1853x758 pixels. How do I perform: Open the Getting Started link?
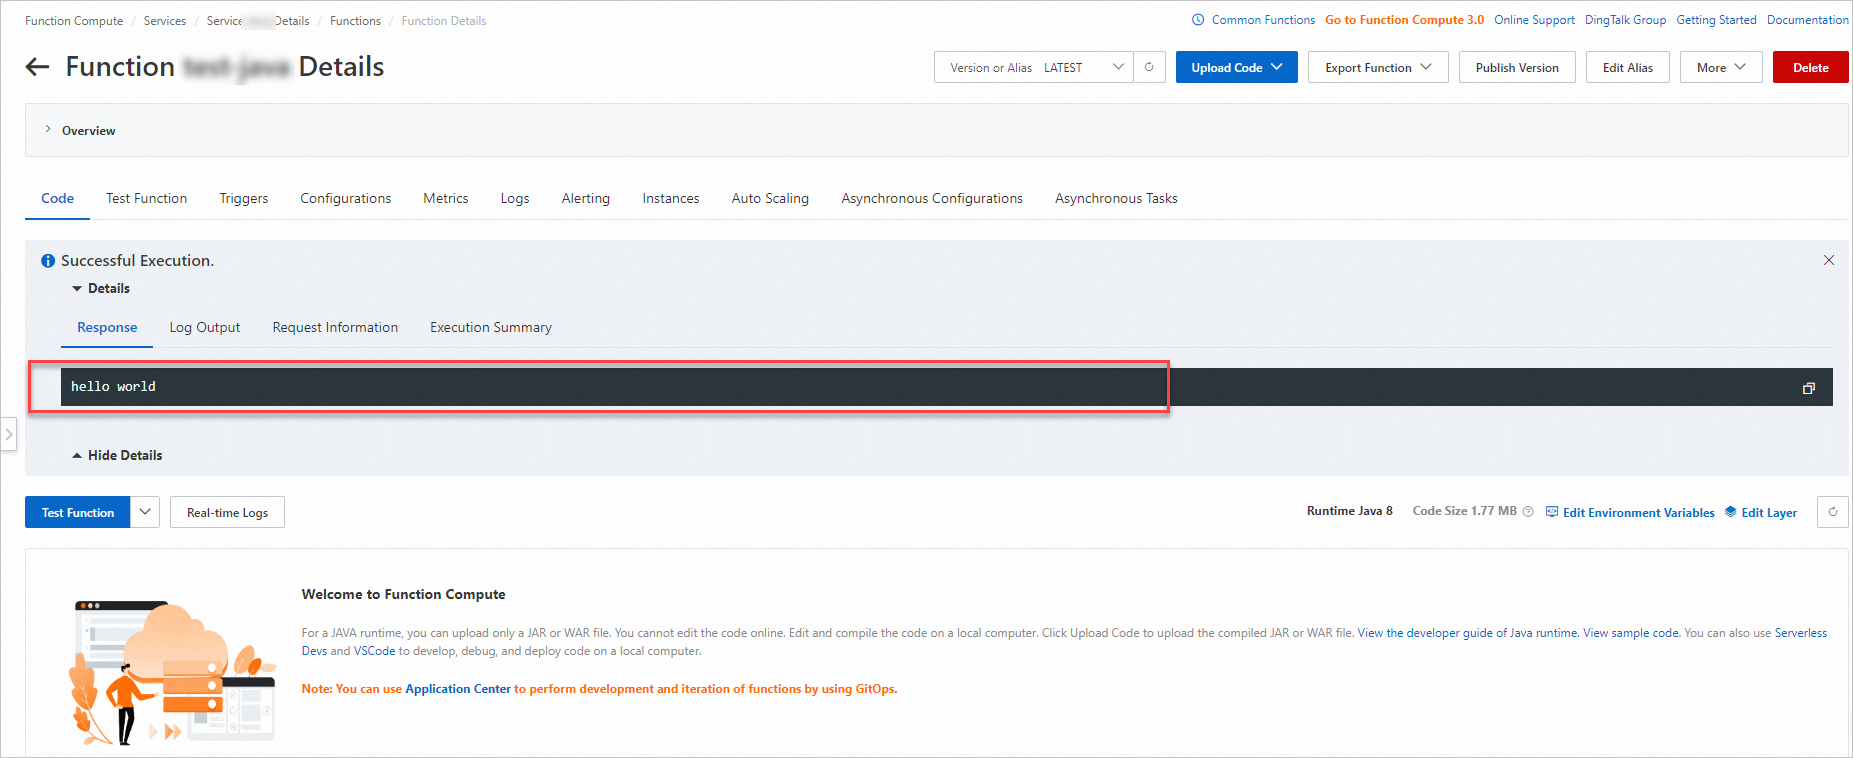coord(1717,20)
